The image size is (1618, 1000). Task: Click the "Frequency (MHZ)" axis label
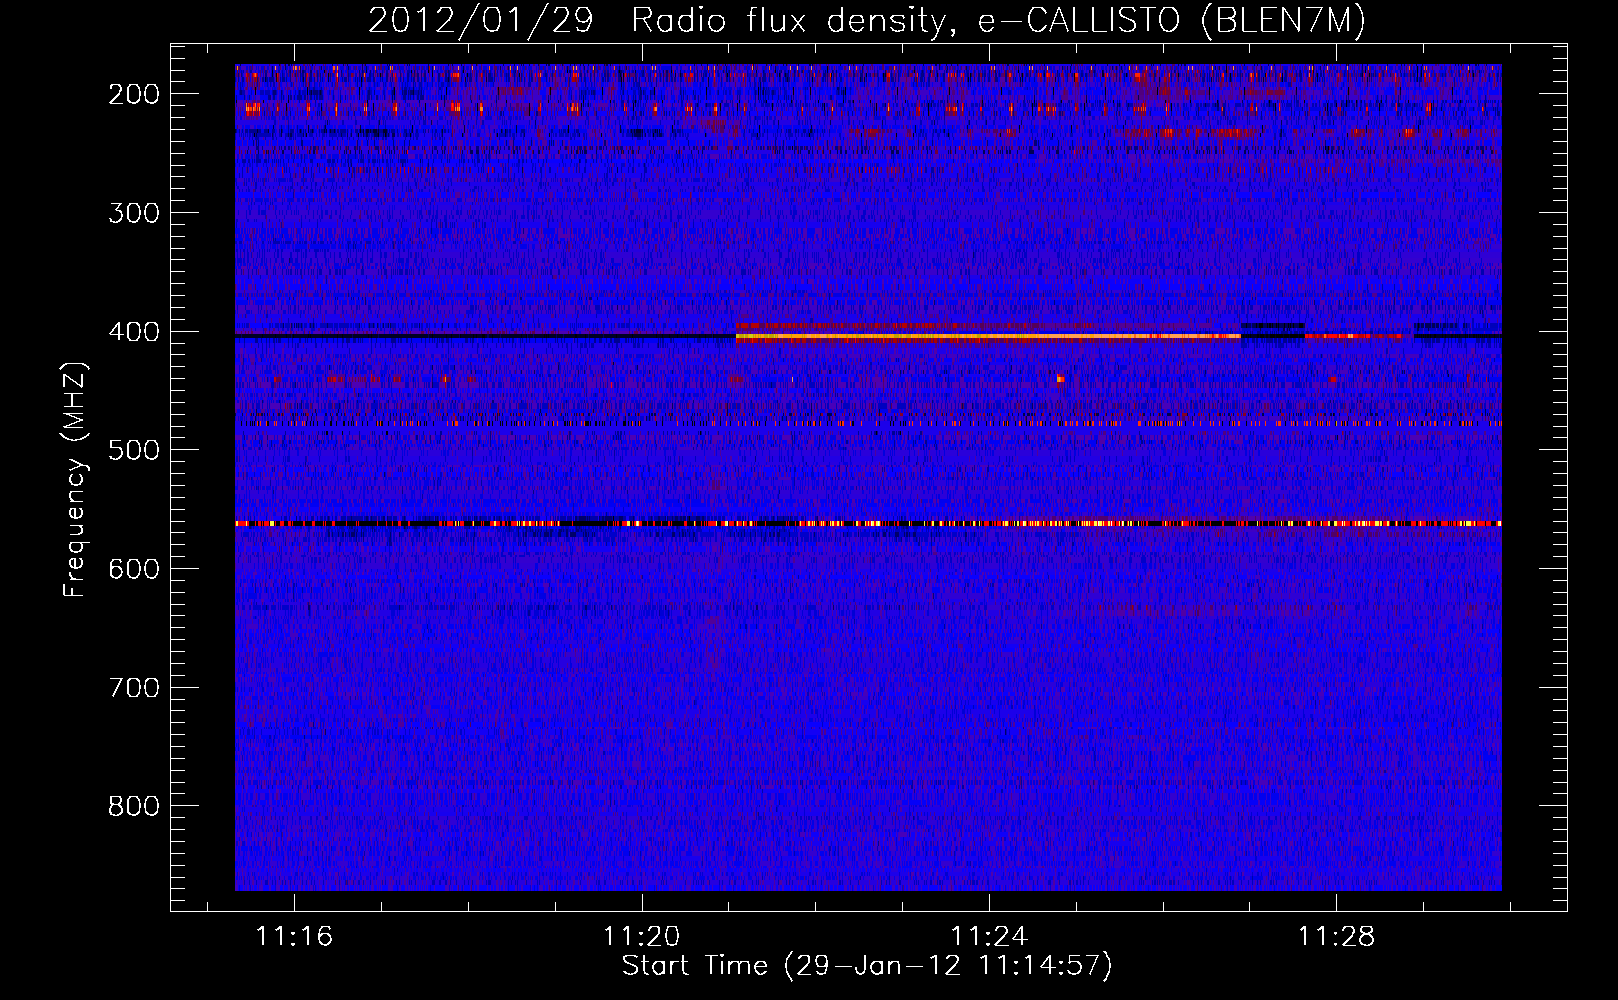point(75,479)
